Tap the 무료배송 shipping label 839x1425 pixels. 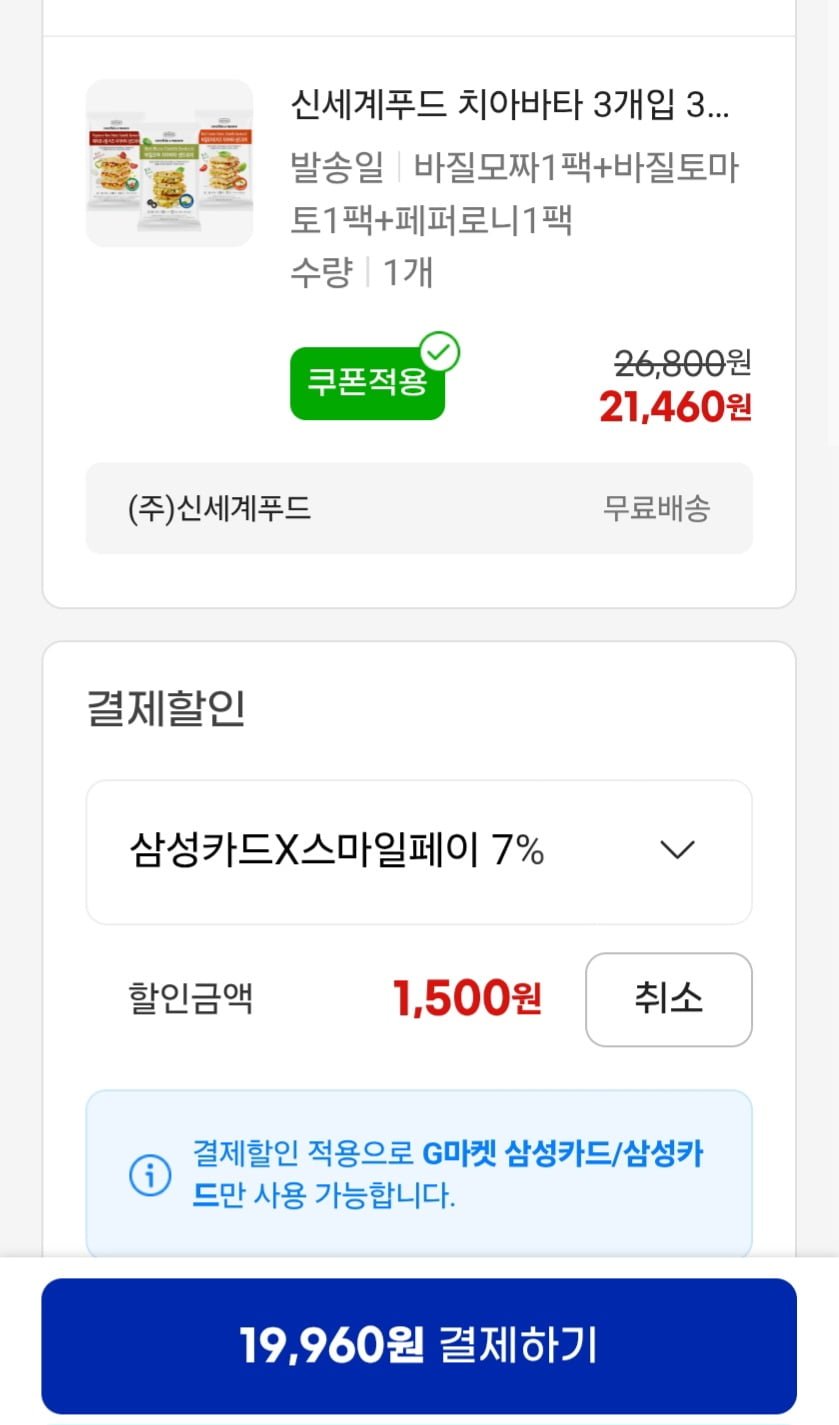click(656, 508)
